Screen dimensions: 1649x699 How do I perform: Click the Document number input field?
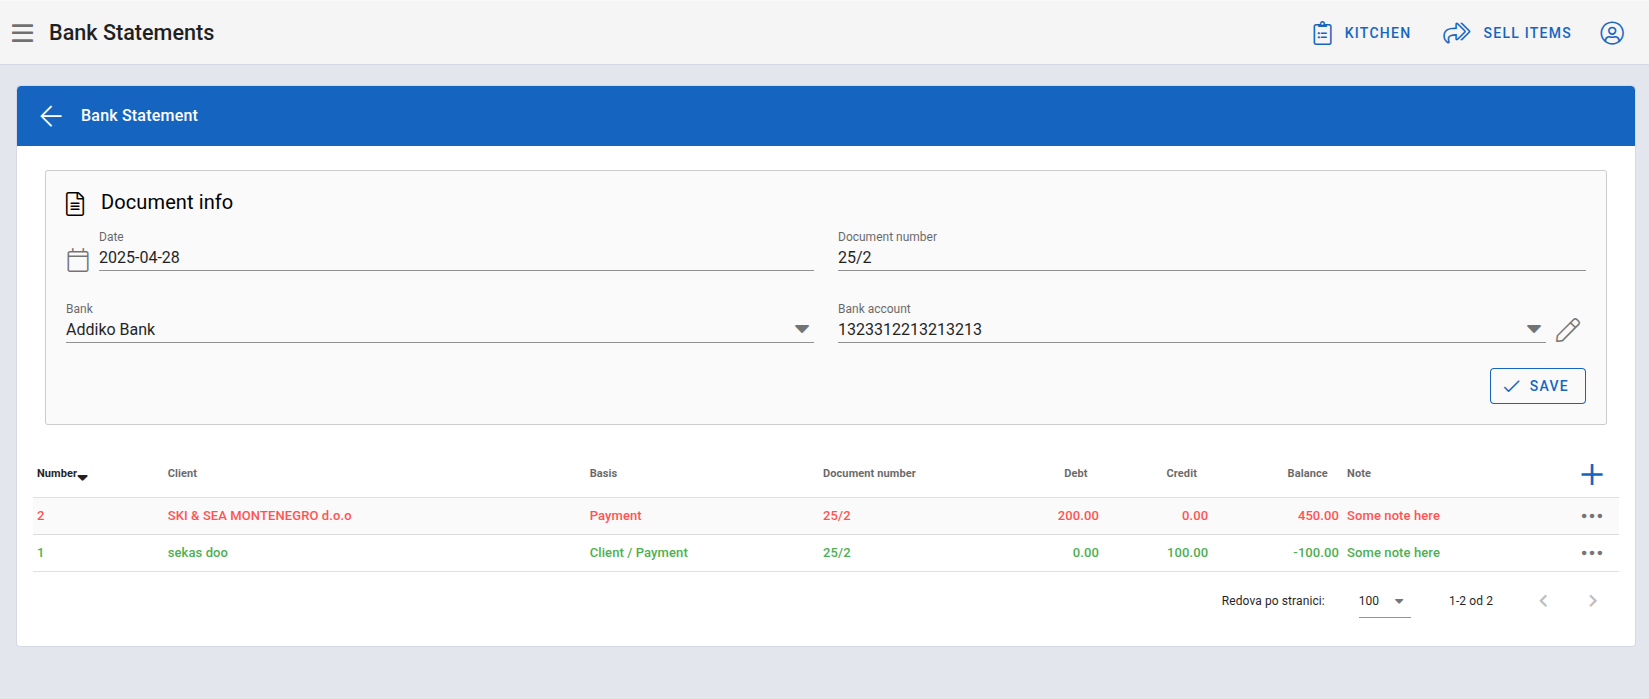(1210, 258)
